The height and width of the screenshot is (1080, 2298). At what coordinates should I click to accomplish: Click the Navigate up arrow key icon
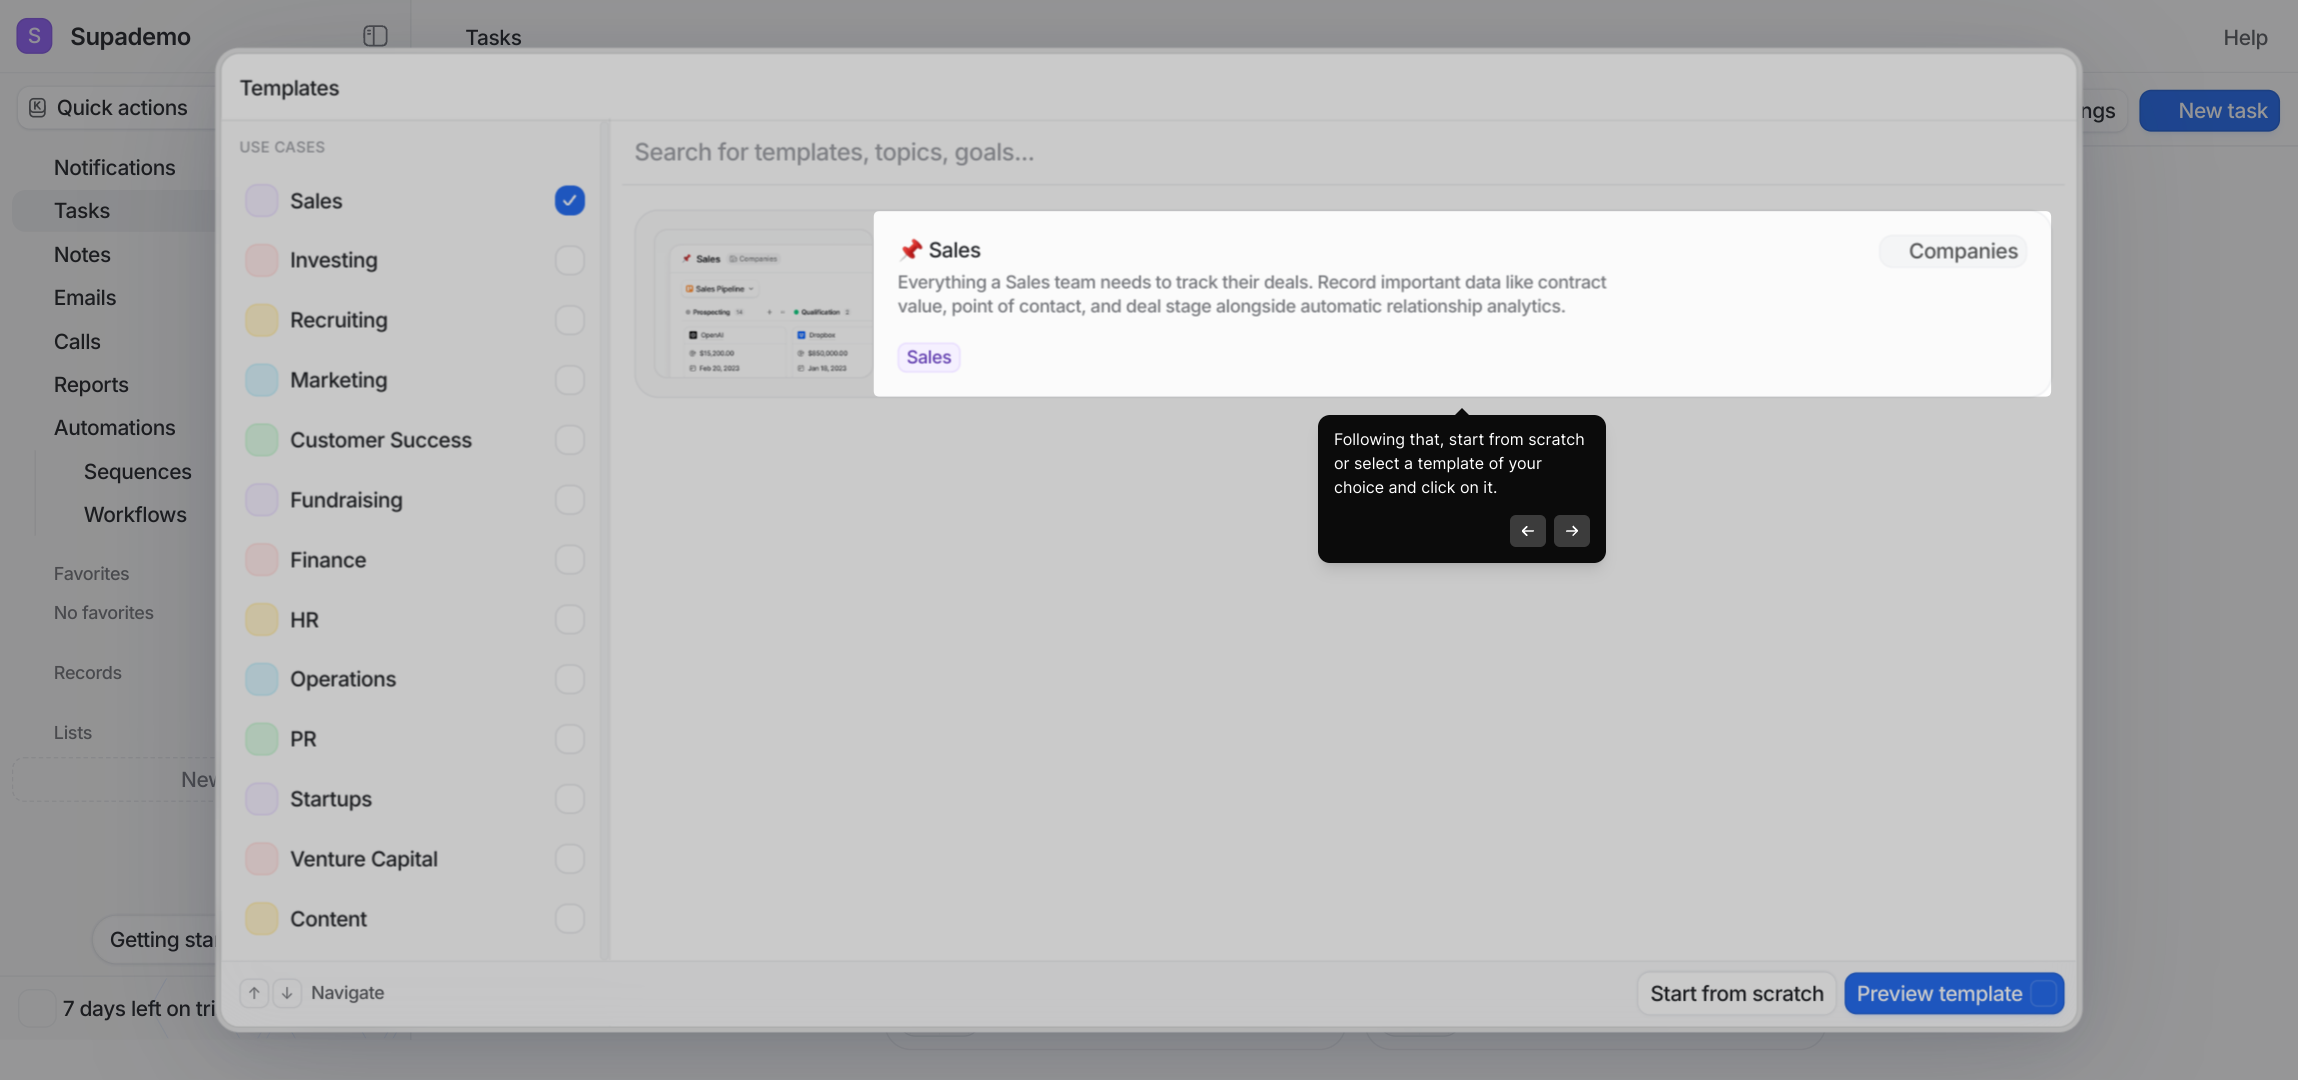[254, 993]
